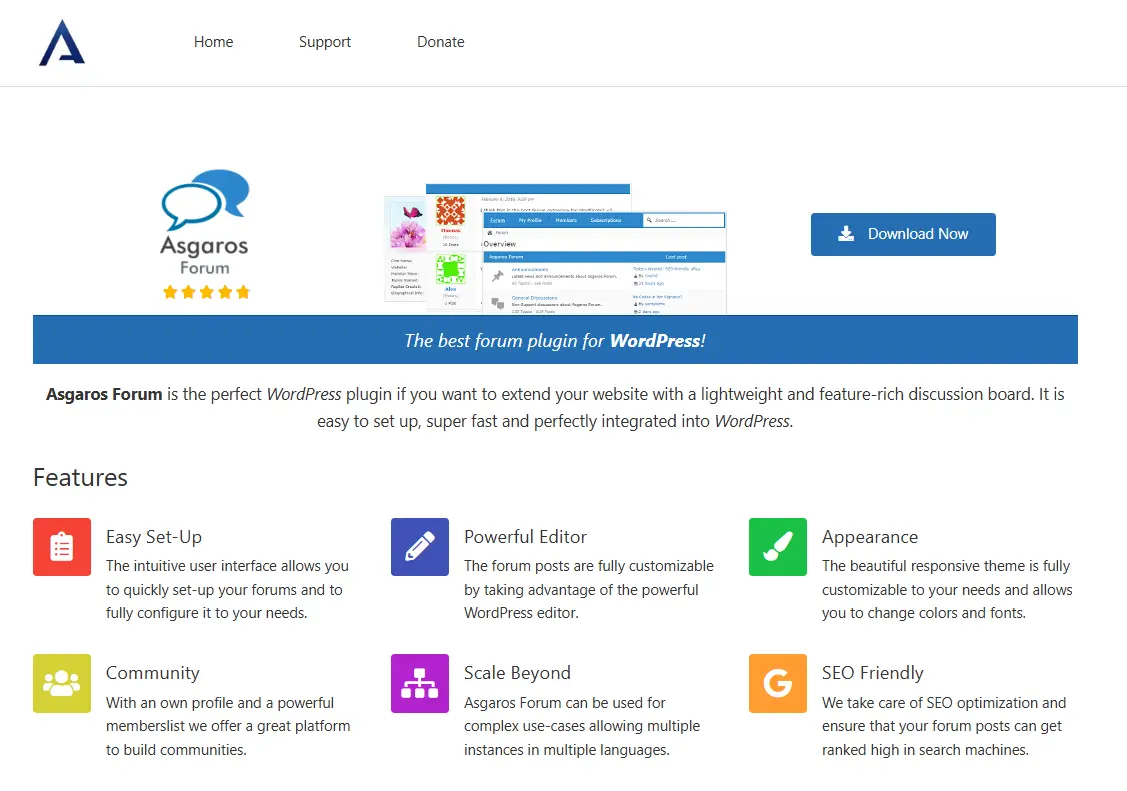This screenshot has width=1127, height=791.
Task: Click the bold 'Asgaros Forum' text in the intro
Action: point(104,394)
